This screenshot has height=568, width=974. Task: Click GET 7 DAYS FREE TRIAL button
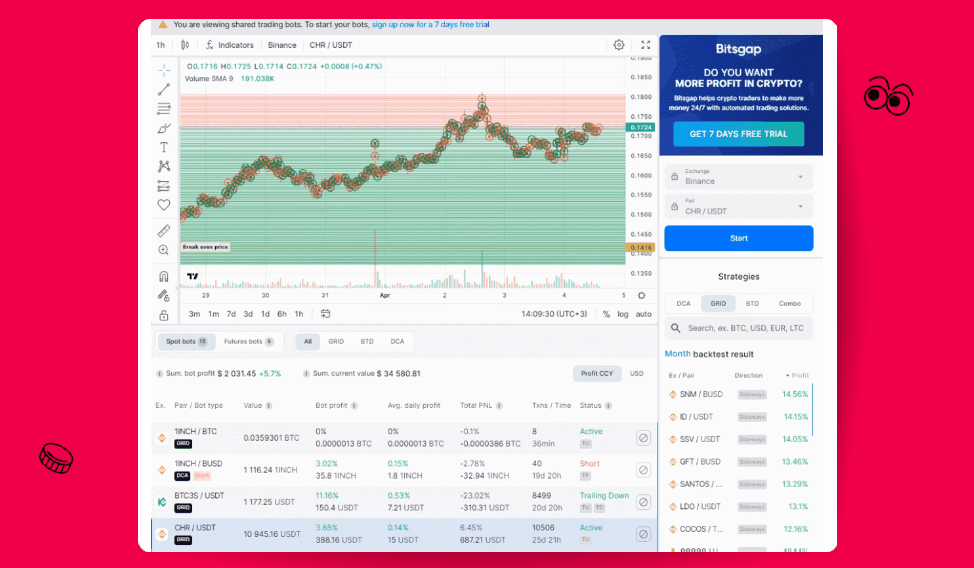[739, 134]
